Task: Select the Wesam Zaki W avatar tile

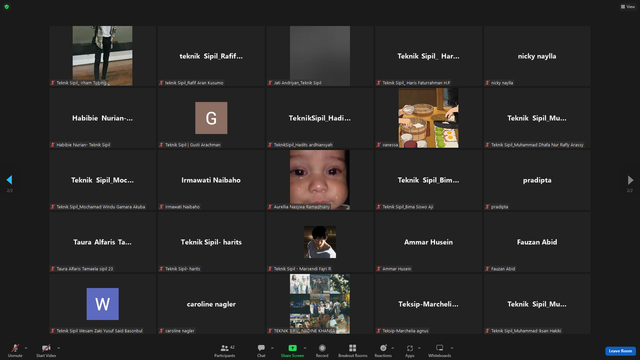Action: pyautogui.click(x=102, y=304)
